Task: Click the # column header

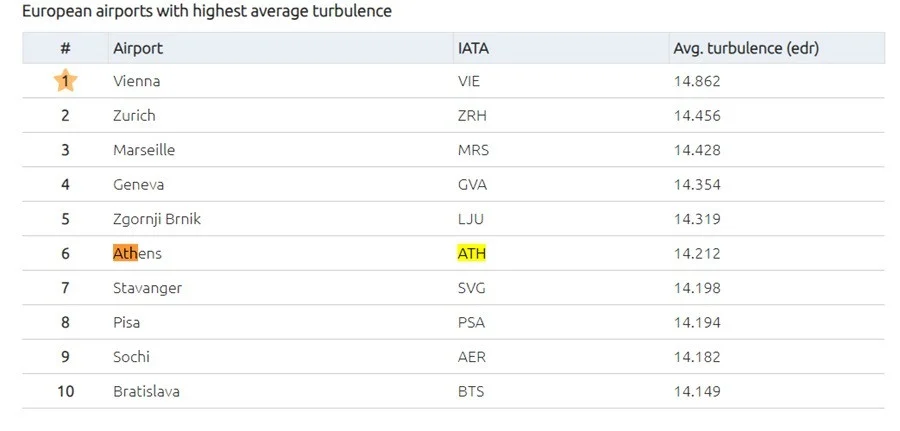Action: click(x=65, y=48)
